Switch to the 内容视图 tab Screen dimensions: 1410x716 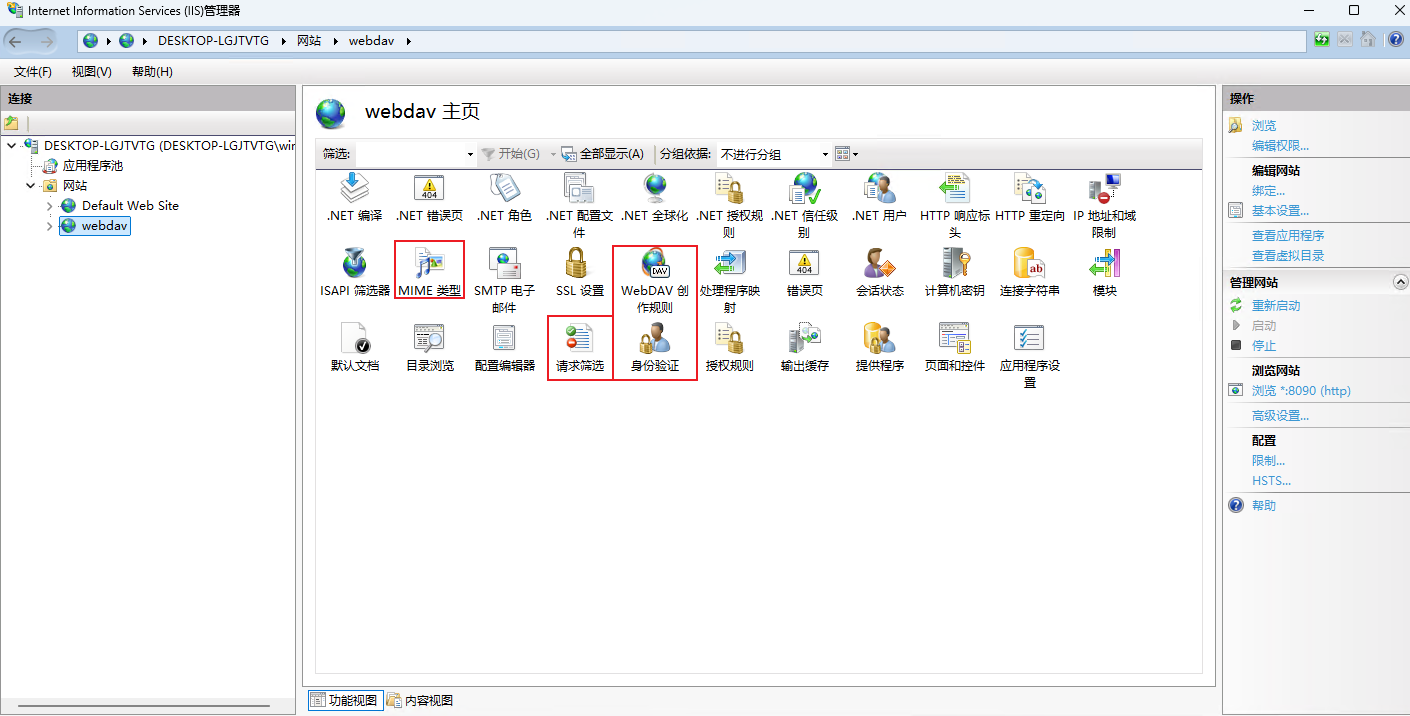click(x=420, y=701)
